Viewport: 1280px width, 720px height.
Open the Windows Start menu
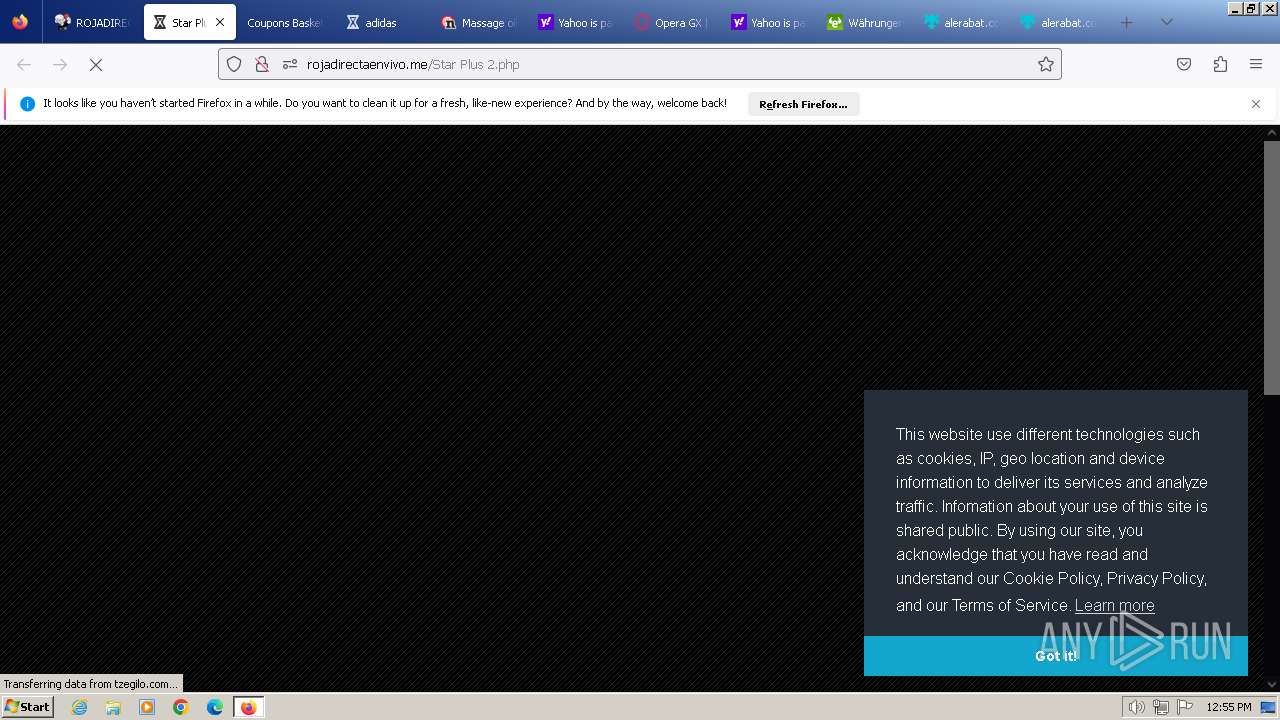(x=27, y=707)
